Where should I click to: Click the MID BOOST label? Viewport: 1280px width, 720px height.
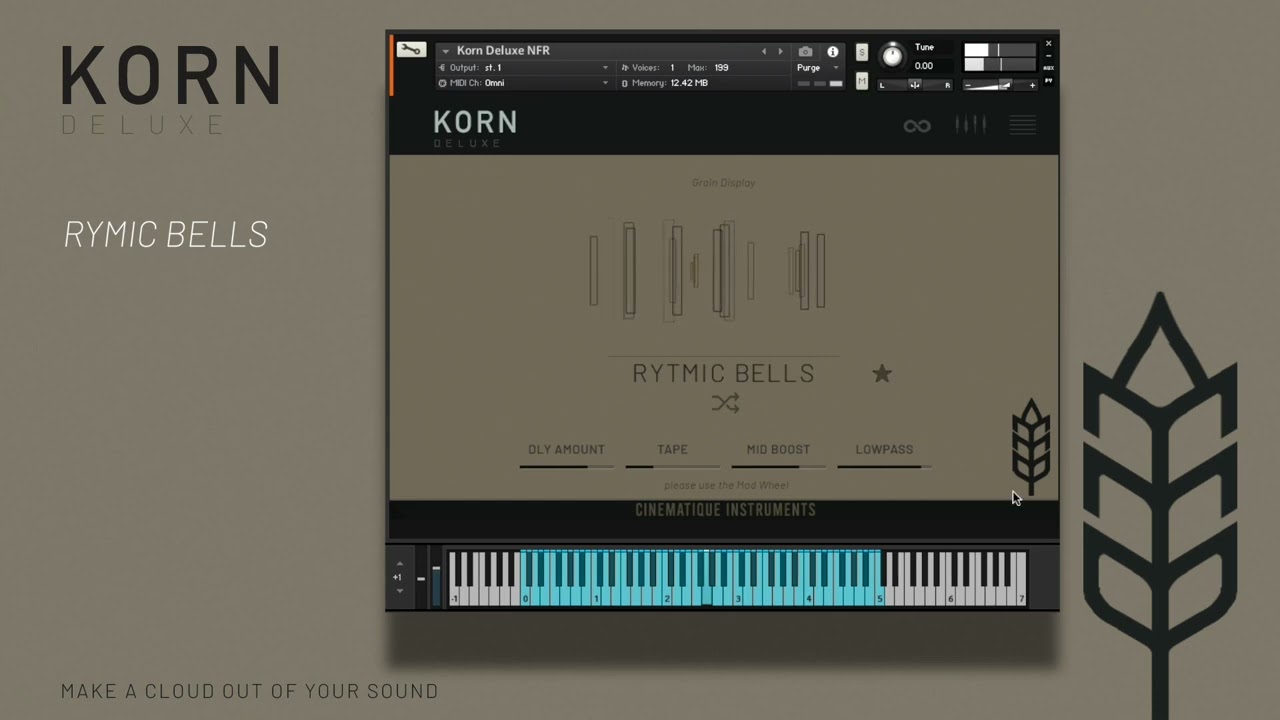[778, 449]
